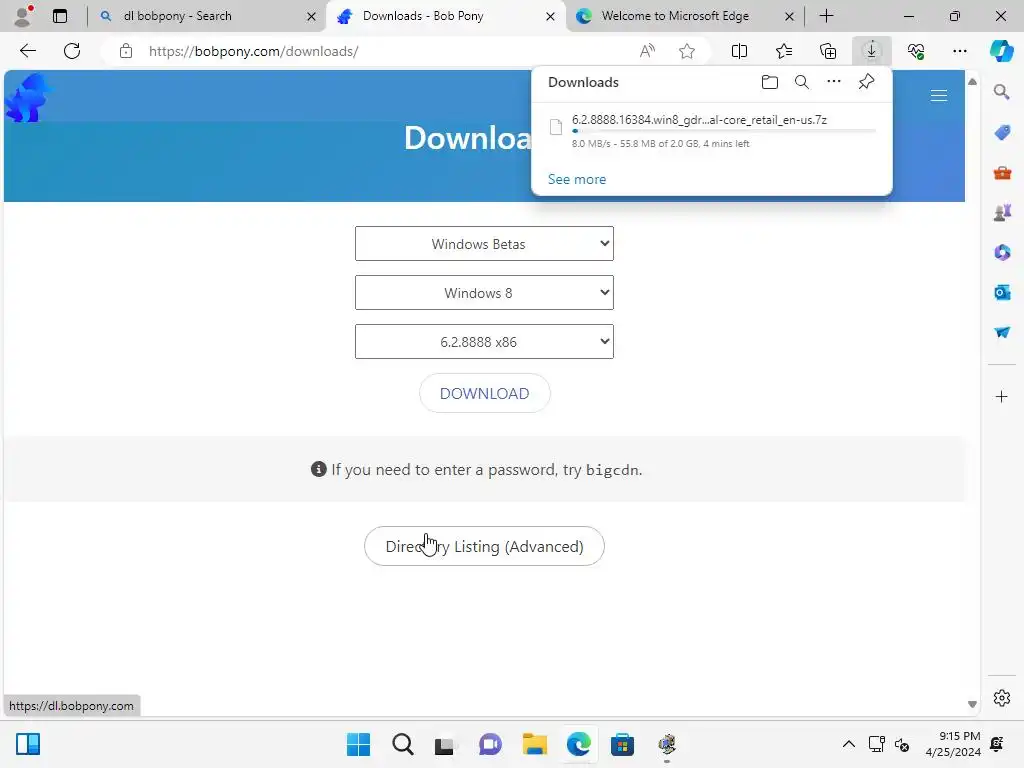Open Windows Start menu
The height and width of the screenshot is (768, 1024).
click(x=358, y=744)
